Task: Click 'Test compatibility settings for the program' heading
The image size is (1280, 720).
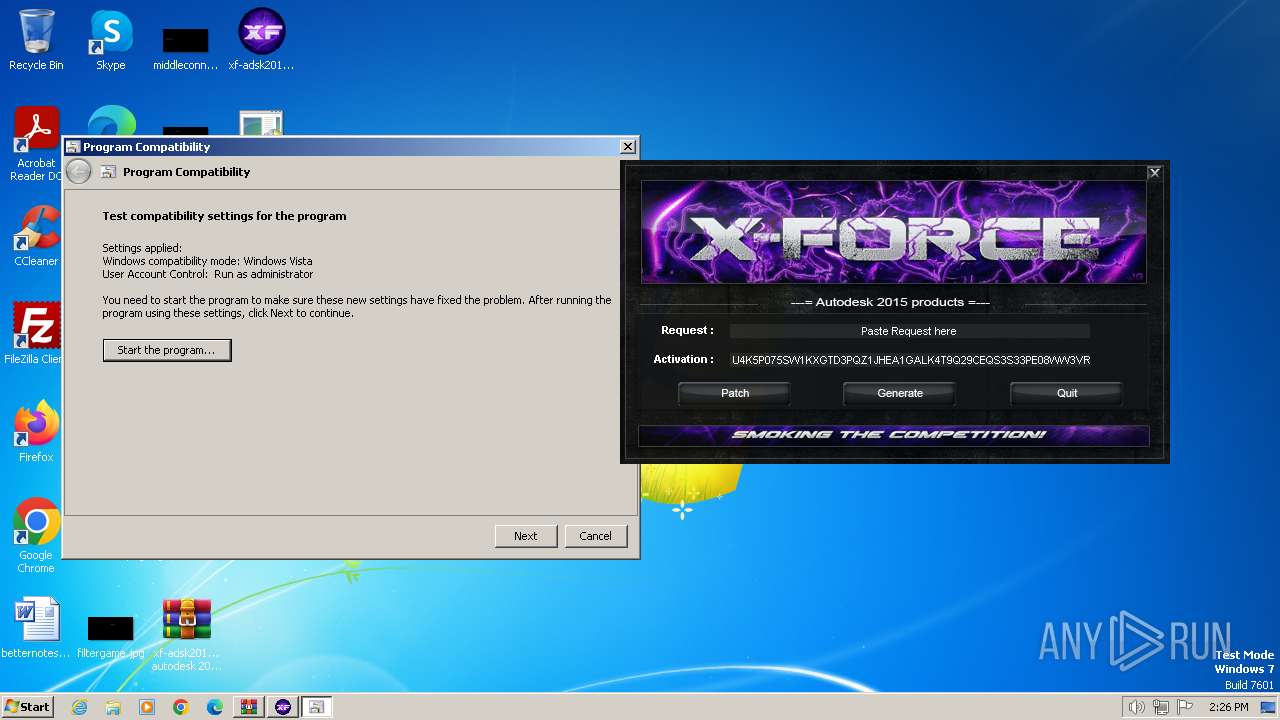Action: [x=224, y=216]
